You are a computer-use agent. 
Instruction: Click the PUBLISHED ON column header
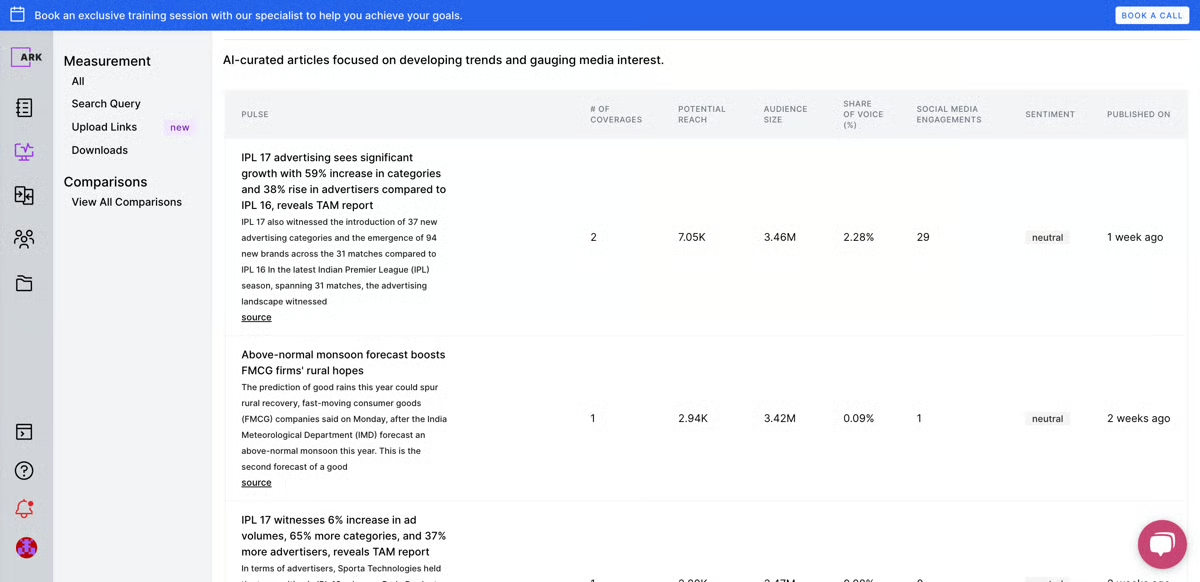pos(1138,114)
